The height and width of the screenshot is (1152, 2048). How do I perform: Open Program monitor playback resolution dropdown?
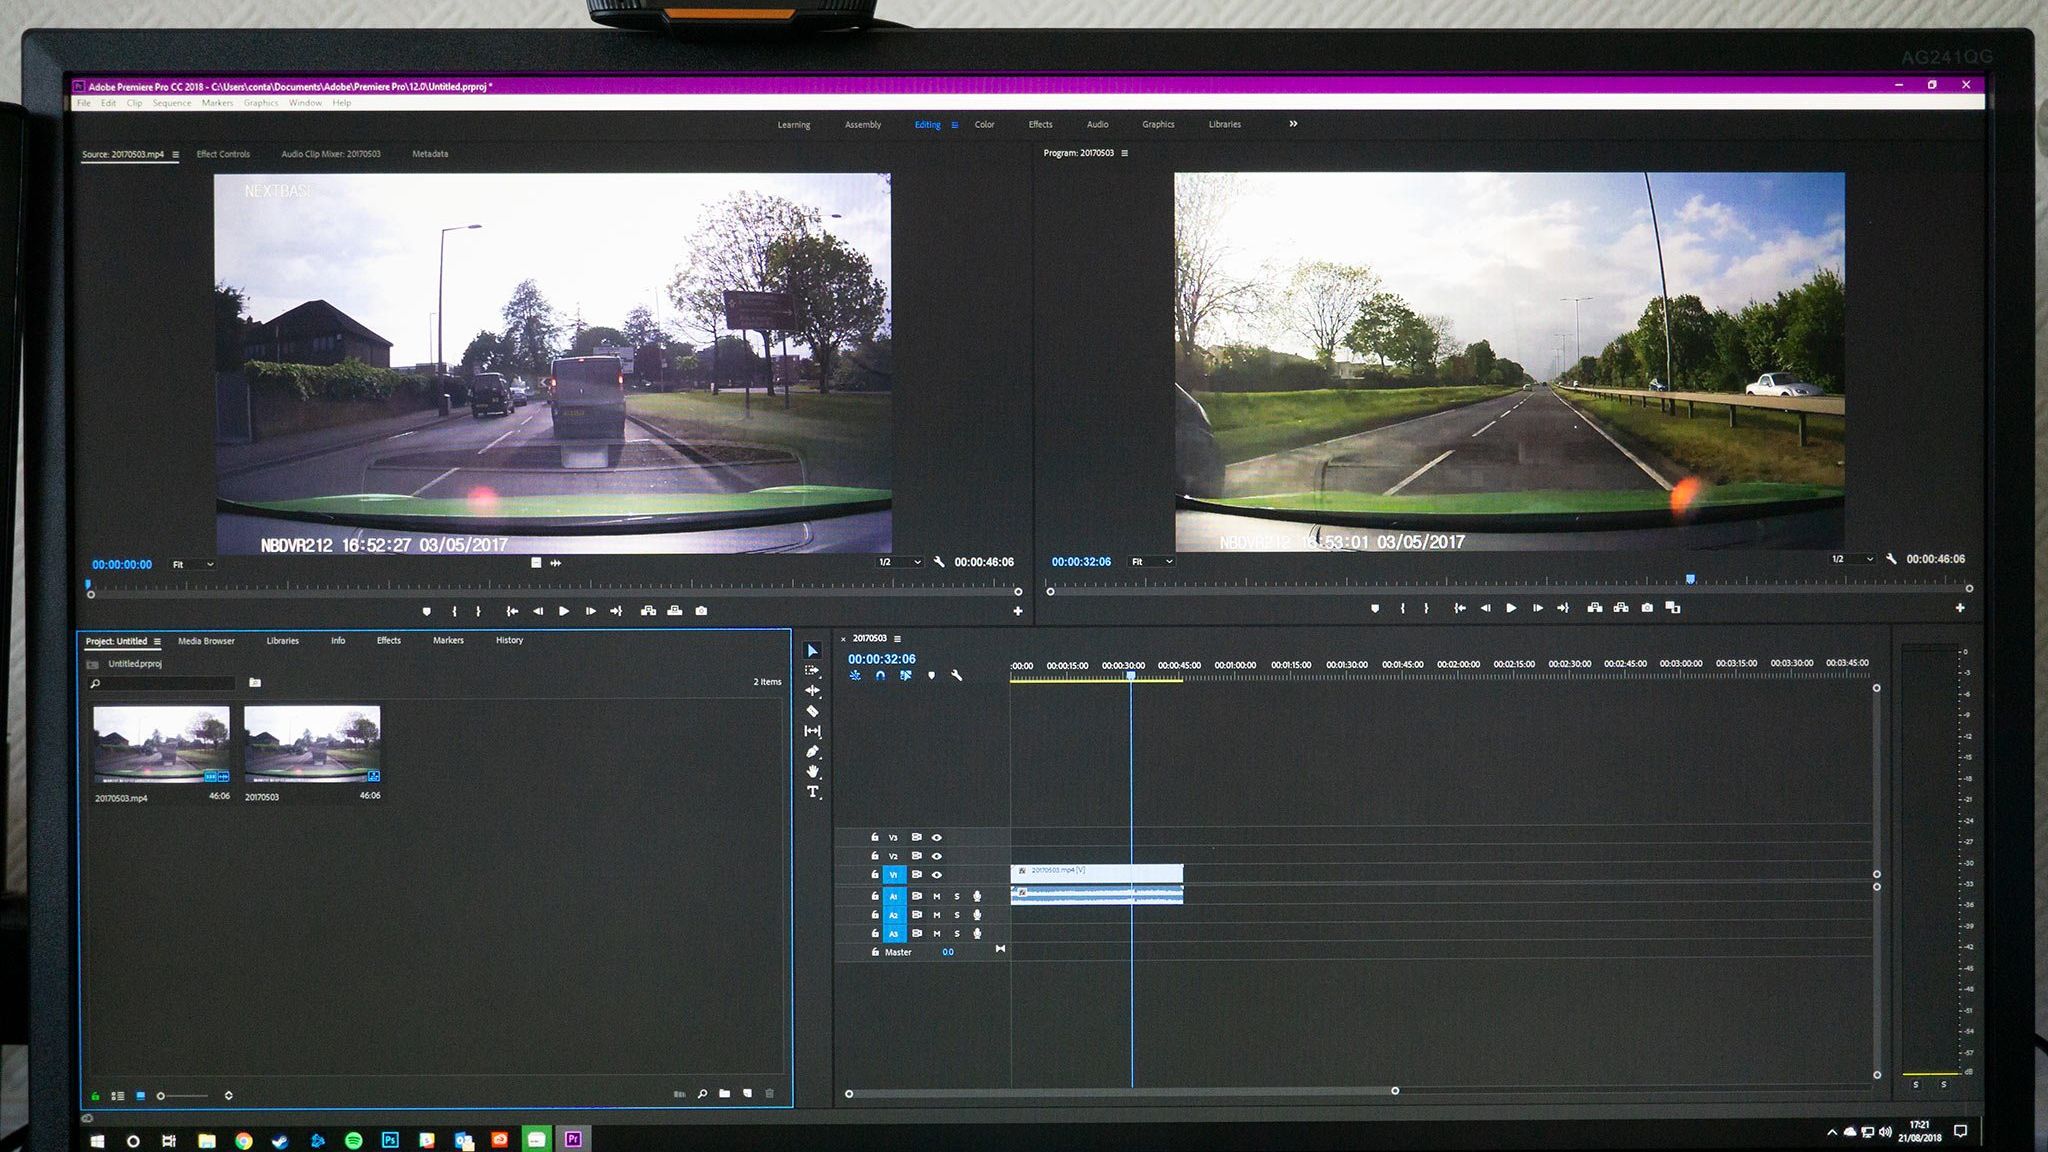point(1852,559)
